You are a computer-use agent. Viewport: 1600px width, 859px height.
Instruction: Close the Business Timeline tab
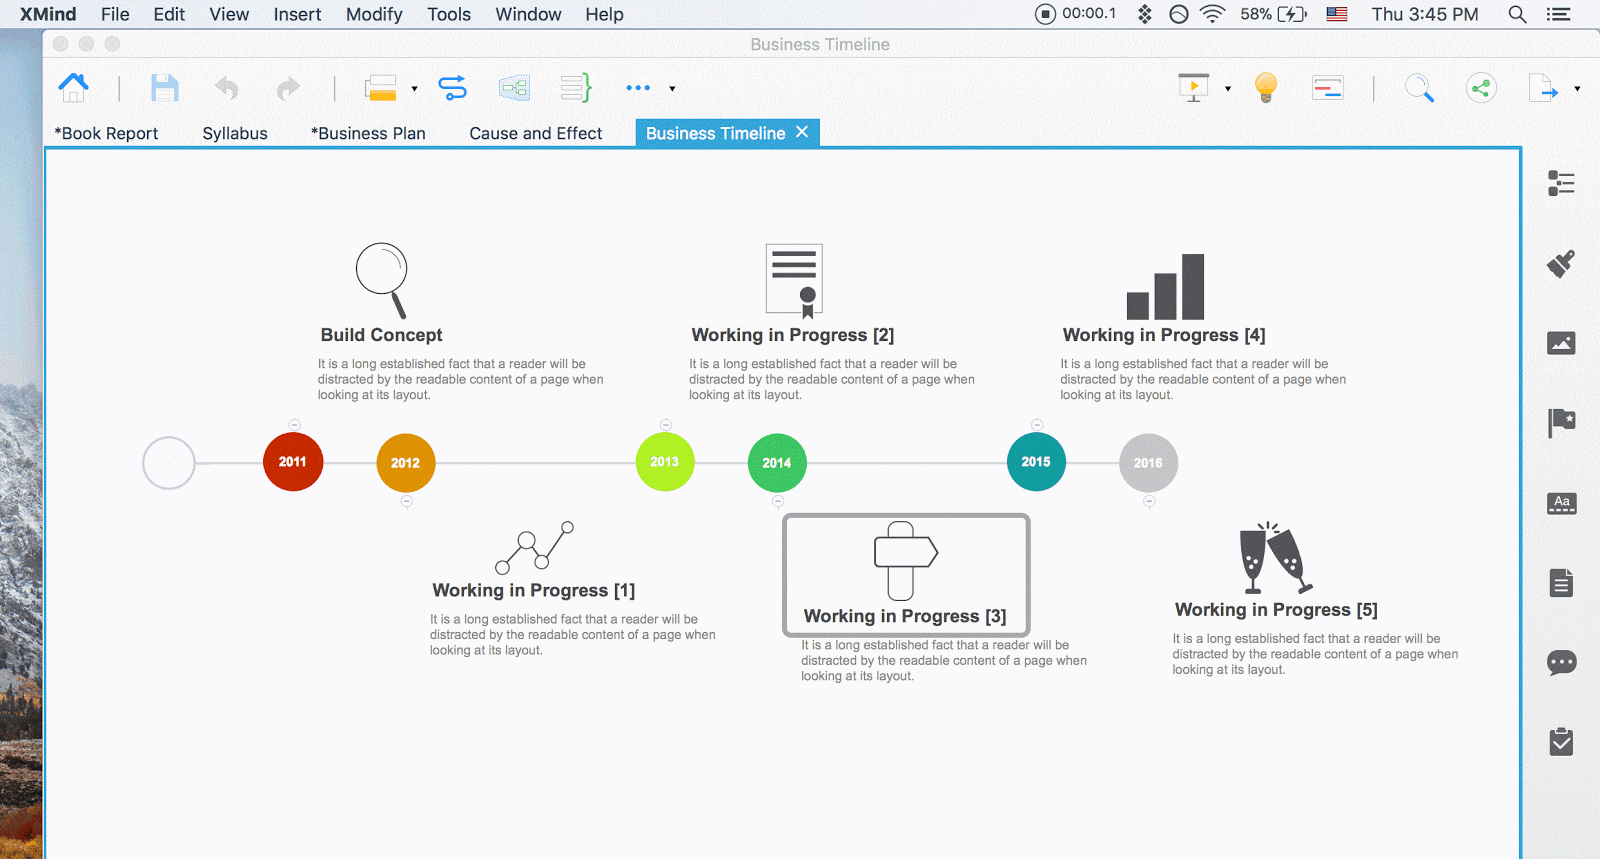802,132
